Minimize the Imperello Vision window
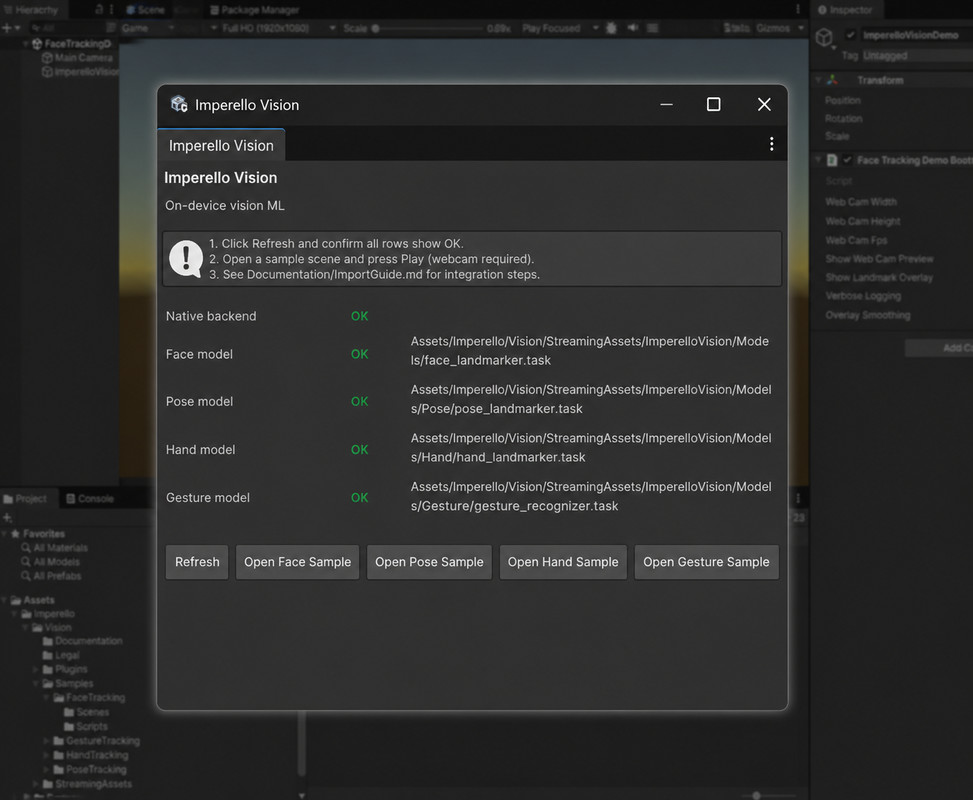 pos(666,104)
